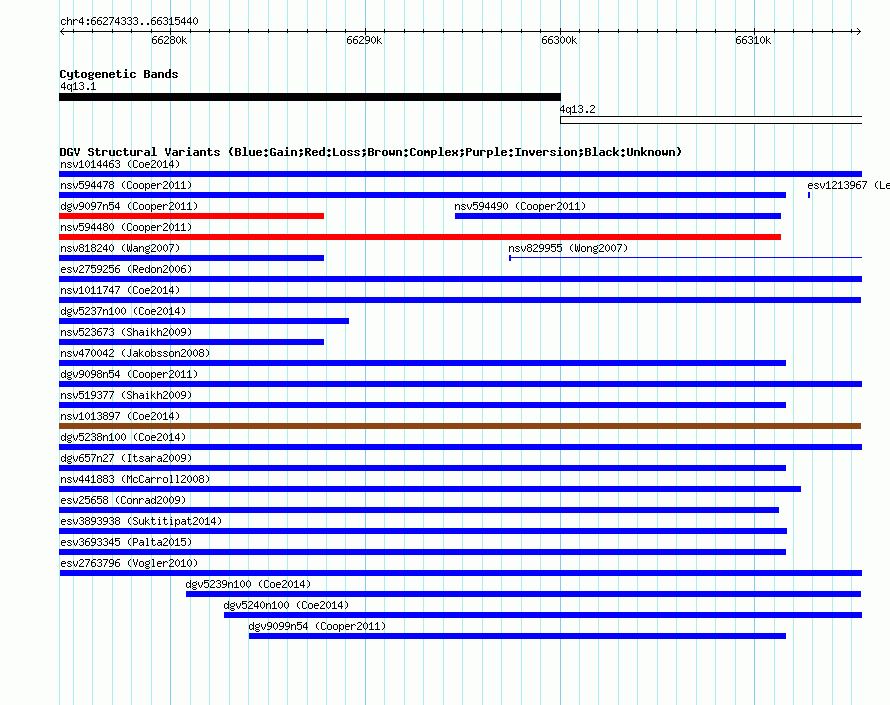
Task: Click the nsv818240 (Wang2007) label
Action: (x=120, y=249)
